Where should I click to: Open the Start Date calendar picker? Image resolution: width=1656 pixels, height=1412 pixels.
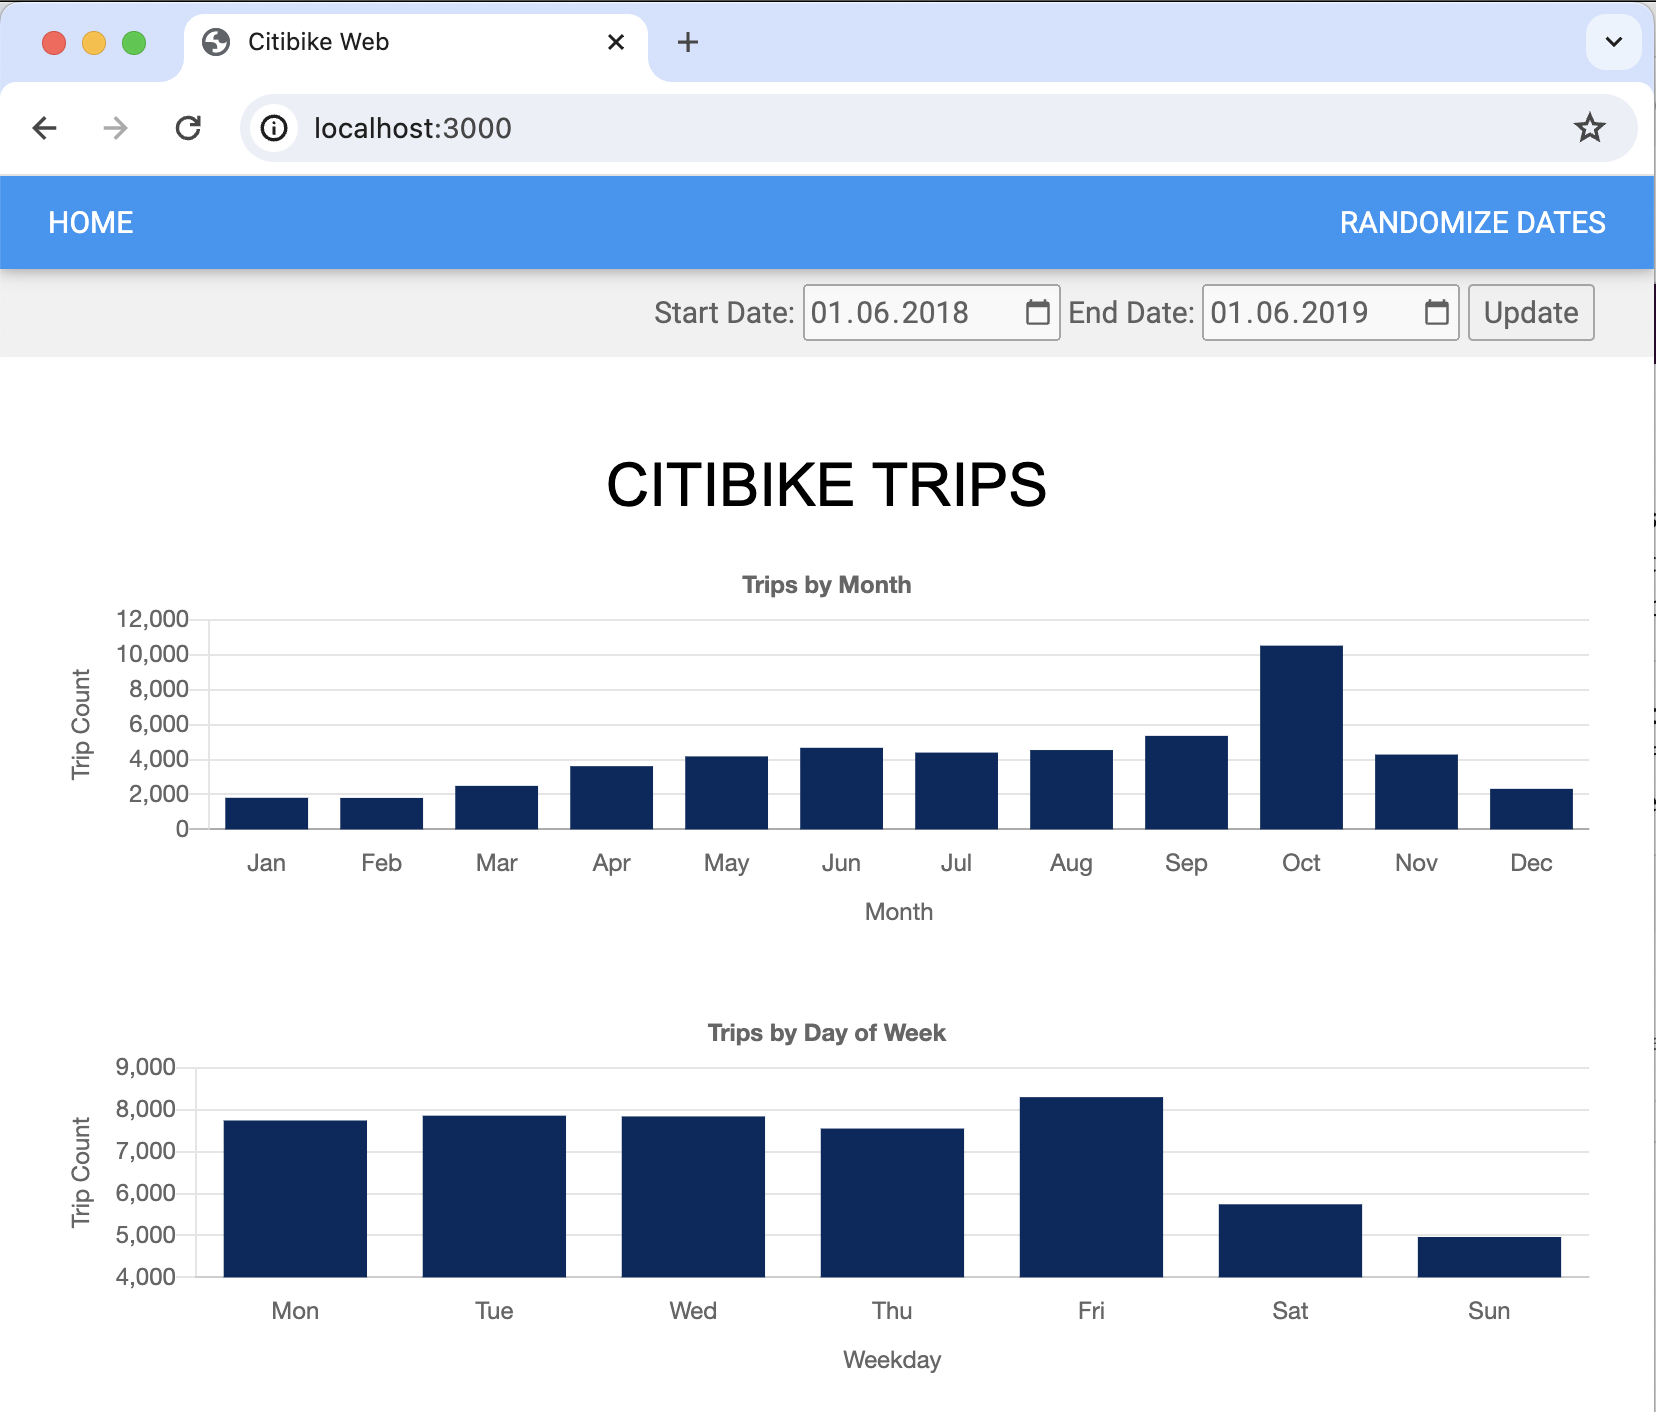pos(1037,312)
